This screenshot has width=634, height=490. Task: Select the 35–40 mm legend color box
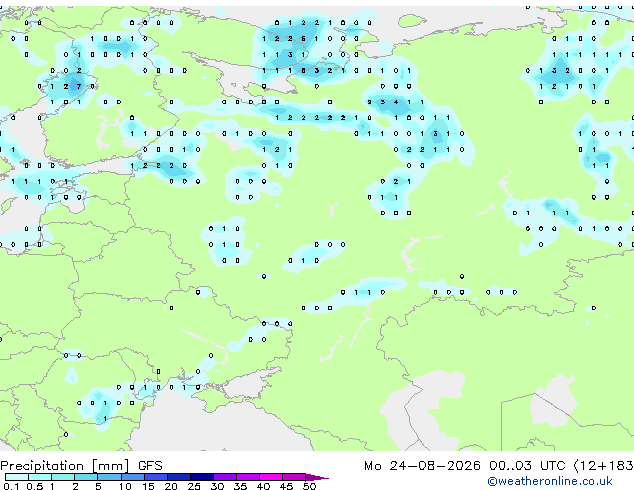[248, 477]
